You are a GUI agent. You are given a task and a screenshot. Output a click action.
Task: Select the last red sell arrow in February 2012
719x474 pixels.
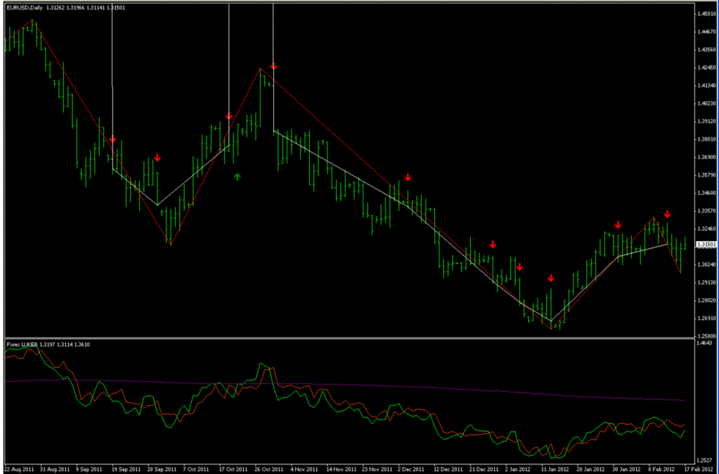667,214
